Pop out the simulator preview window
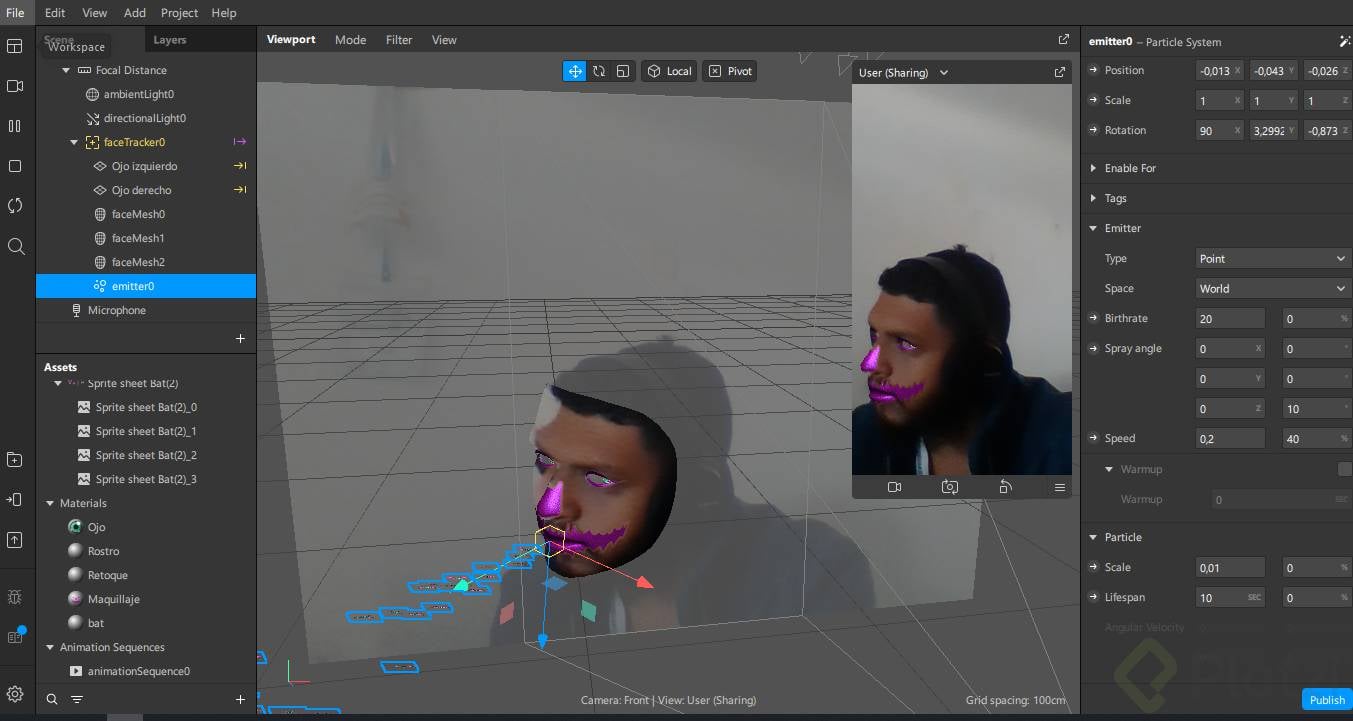Viewport: 1353px width, 721px height. [1059, 72]
